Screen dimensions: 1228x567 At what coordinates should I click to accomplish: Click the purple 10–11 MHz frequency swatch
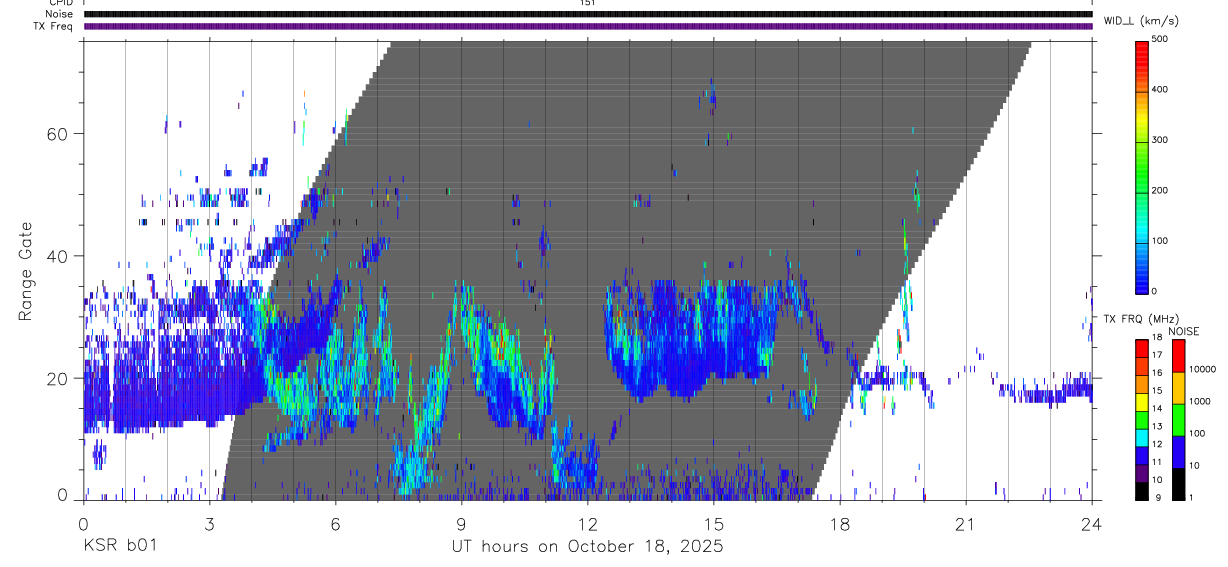1142,473
